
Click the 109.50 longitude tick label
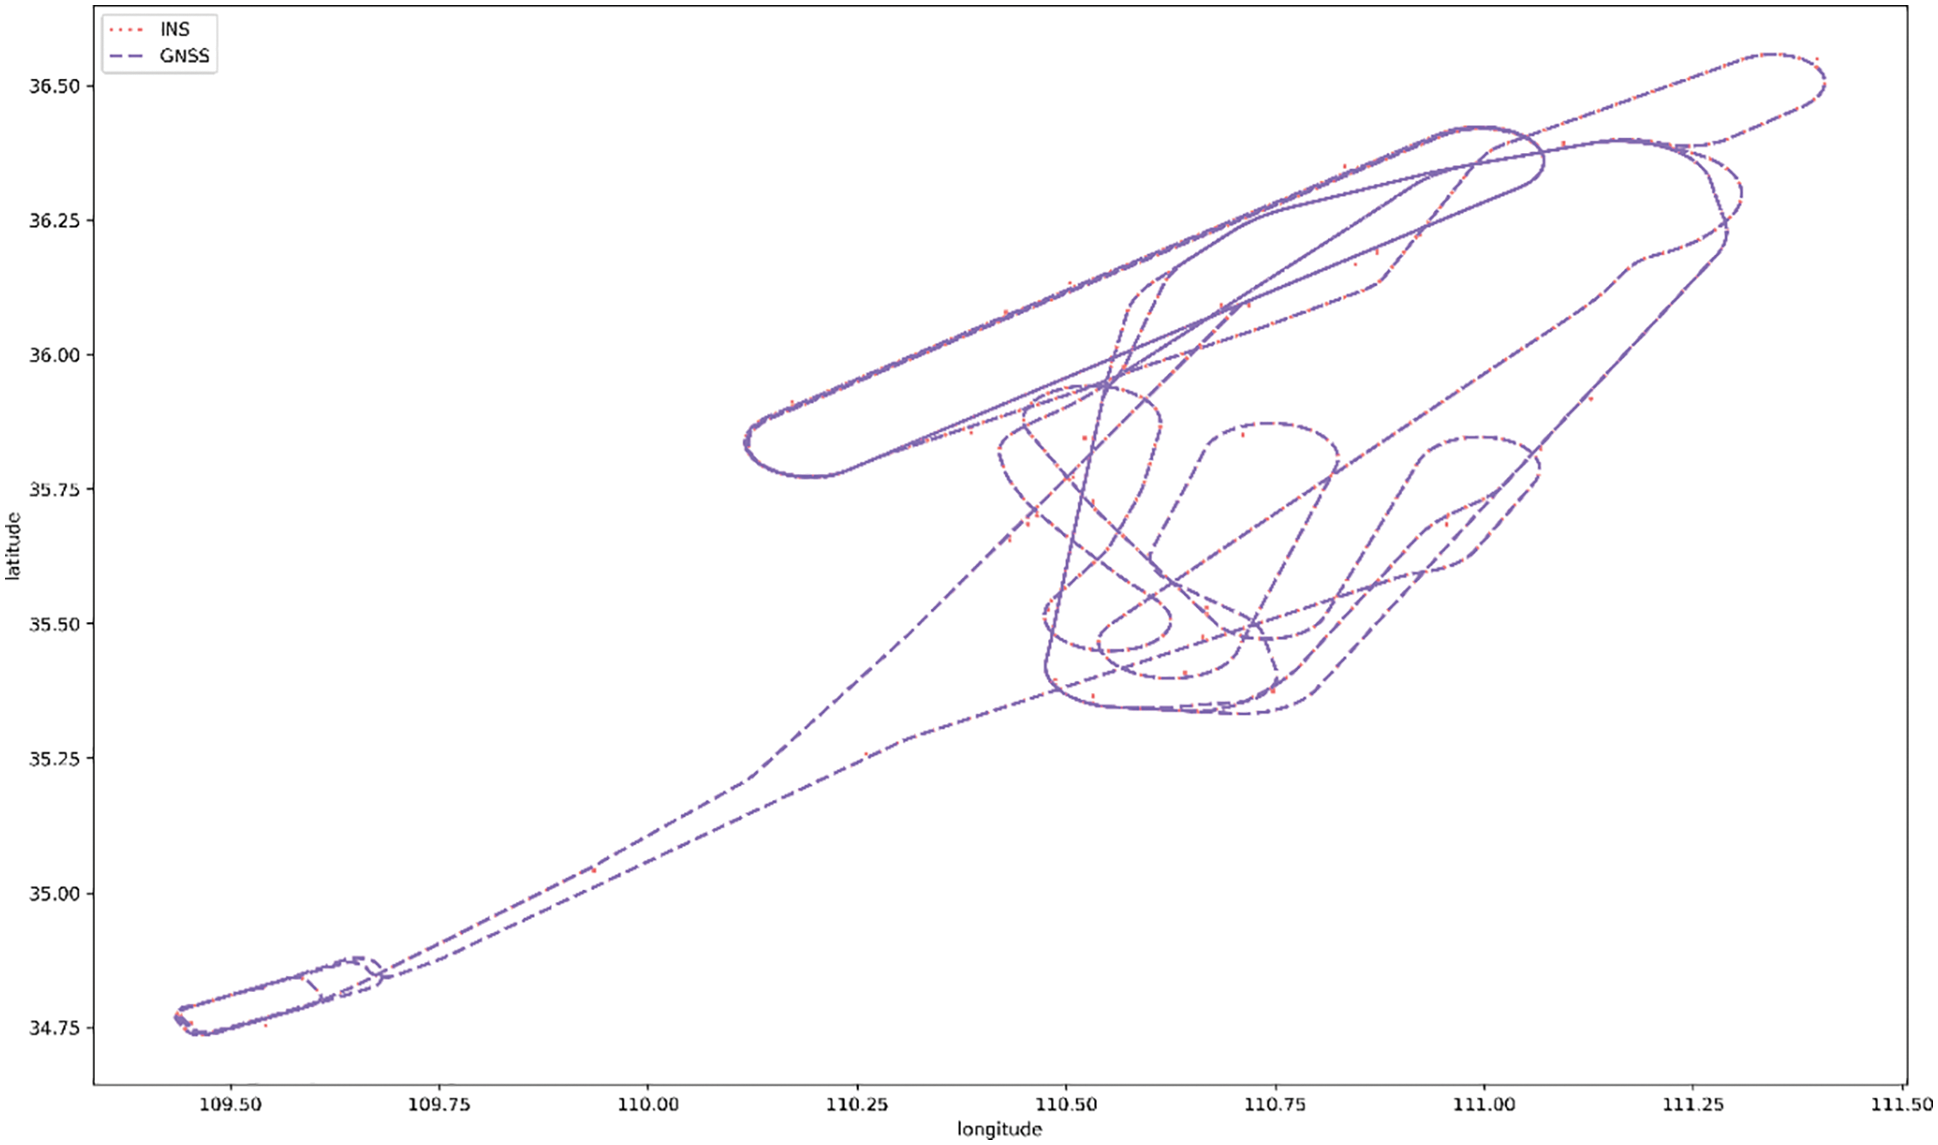pos(231,1105)
